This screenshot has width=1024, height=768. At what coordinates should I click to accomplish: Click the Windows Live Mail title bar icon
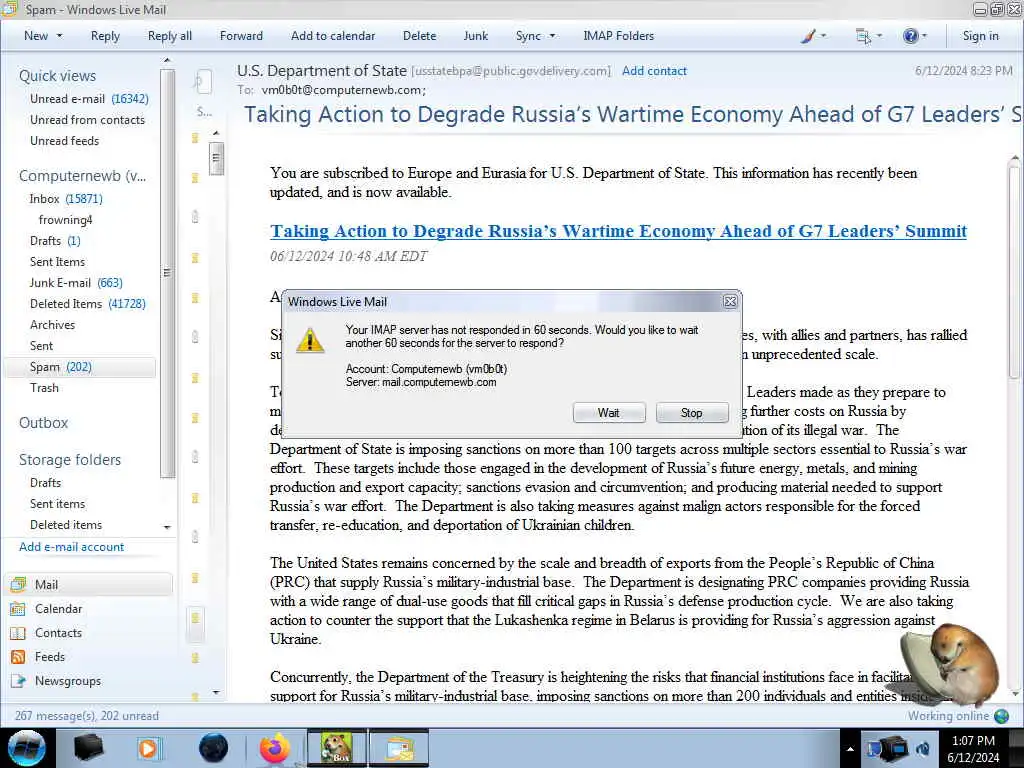(x=9, y=9)
